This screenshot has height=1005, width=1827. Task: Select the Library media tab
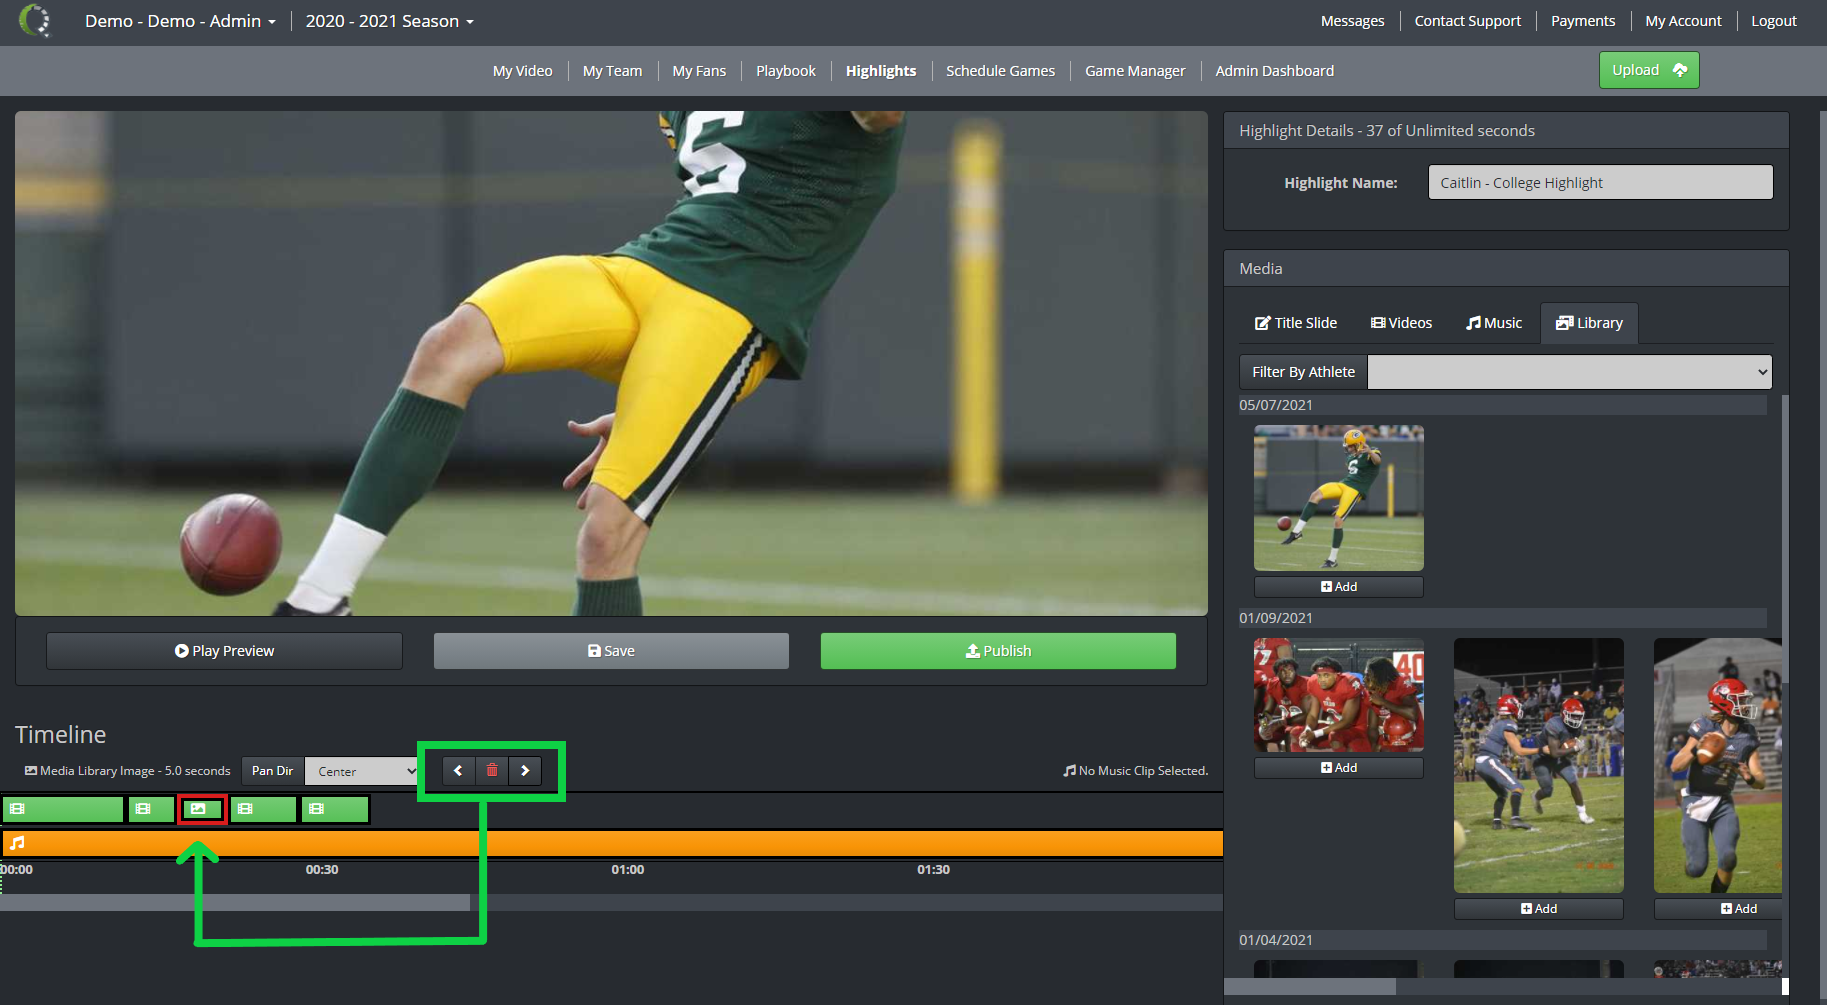[1589, 323]
